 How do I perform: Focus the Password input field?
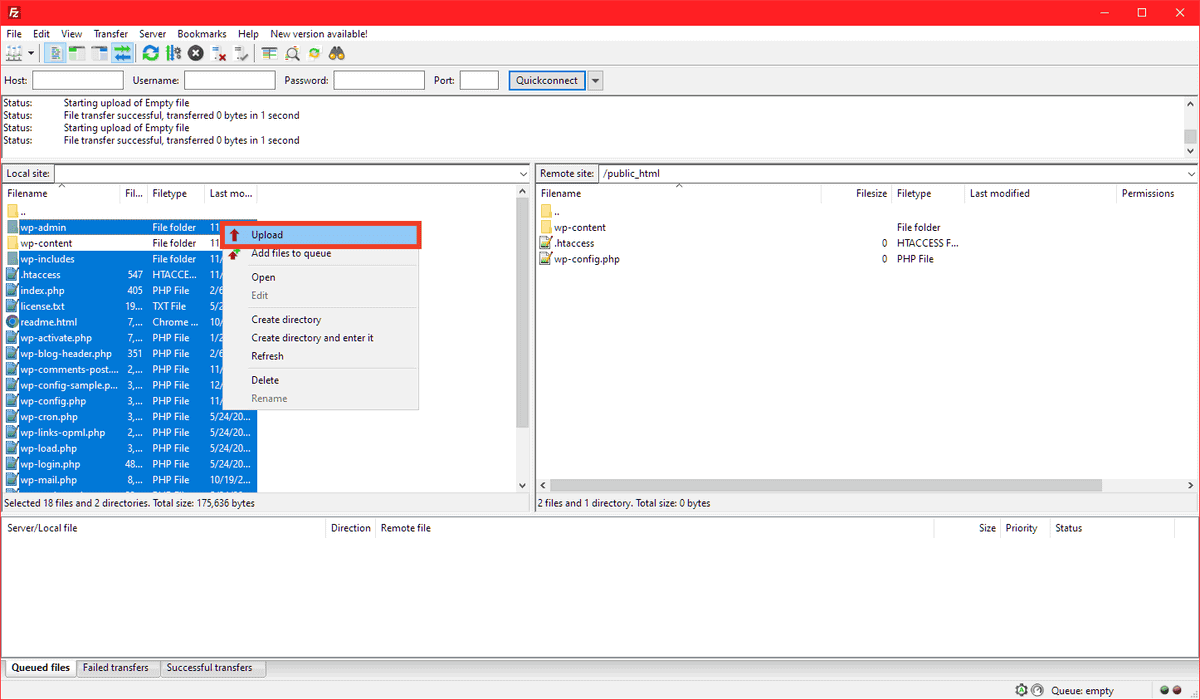[379, 80]
